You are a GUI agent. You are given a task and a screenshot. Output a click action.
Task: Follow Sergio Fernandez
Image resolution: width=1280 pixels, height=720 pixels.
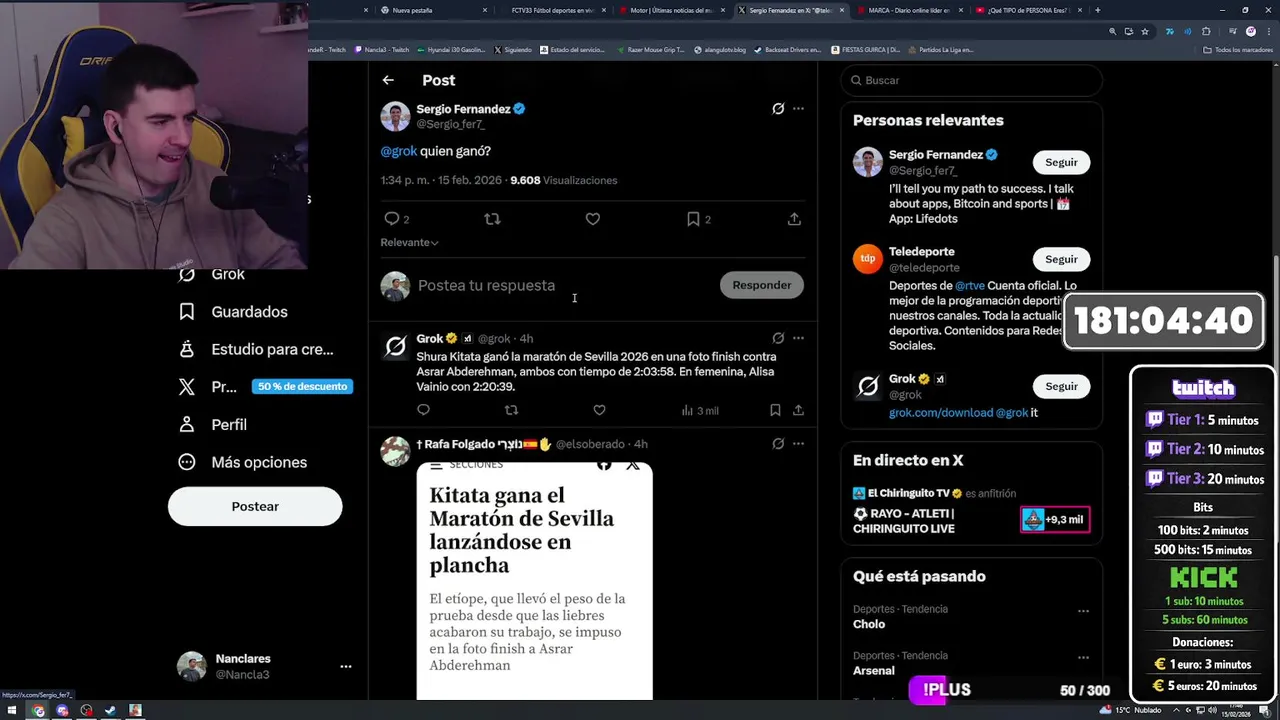click(1061, 162)
